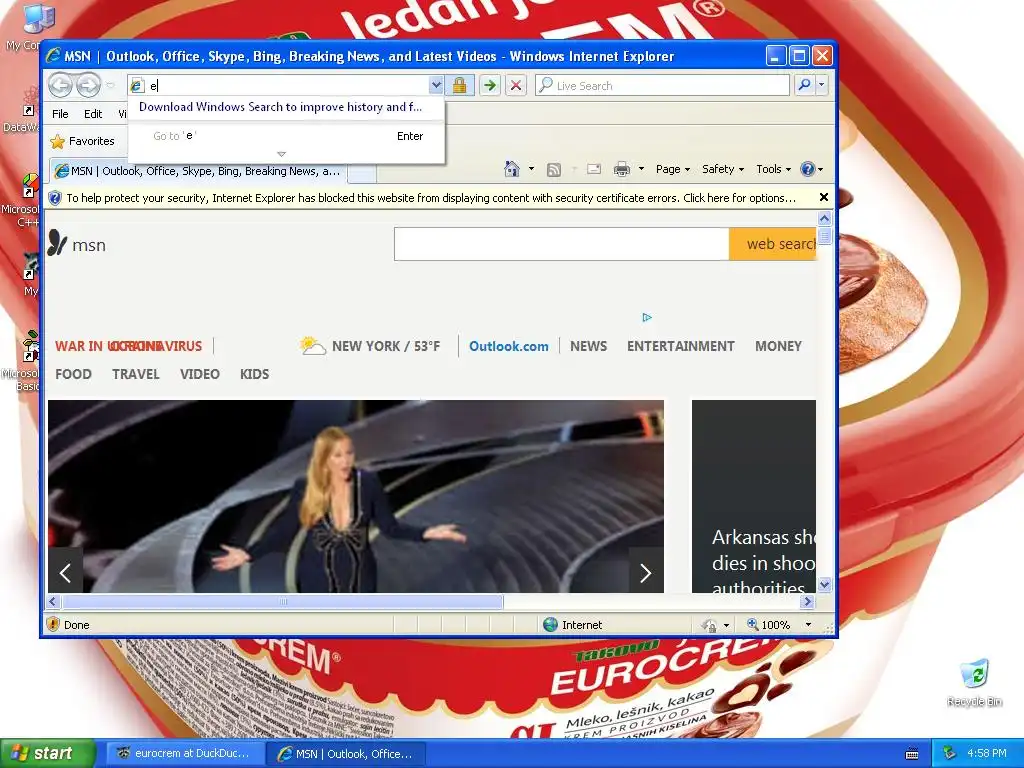
Task: Open the Safety menu
Action: pyautogui.click(x=722, y=169)
